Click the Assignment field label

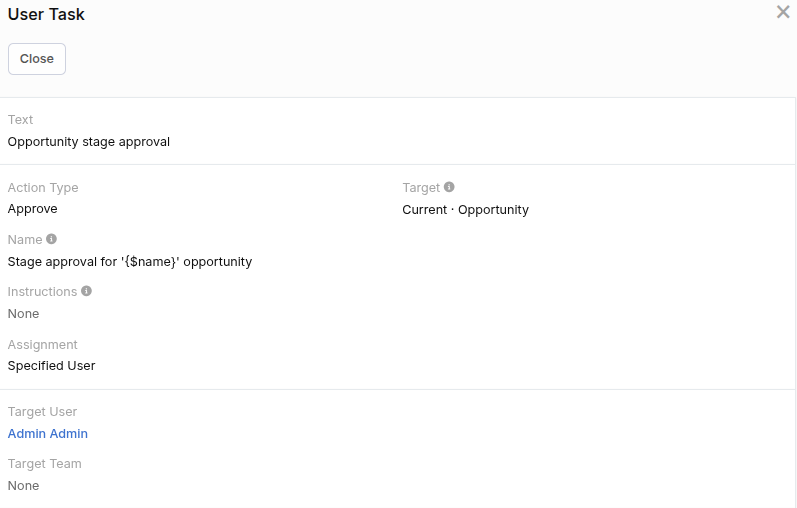[x=43, y=345]
